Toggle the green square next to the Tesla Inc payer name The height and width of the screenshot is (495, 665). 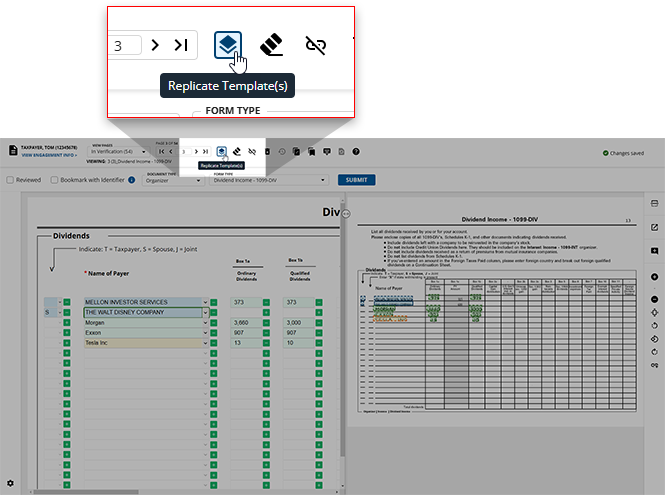click(x=214, y=343)
